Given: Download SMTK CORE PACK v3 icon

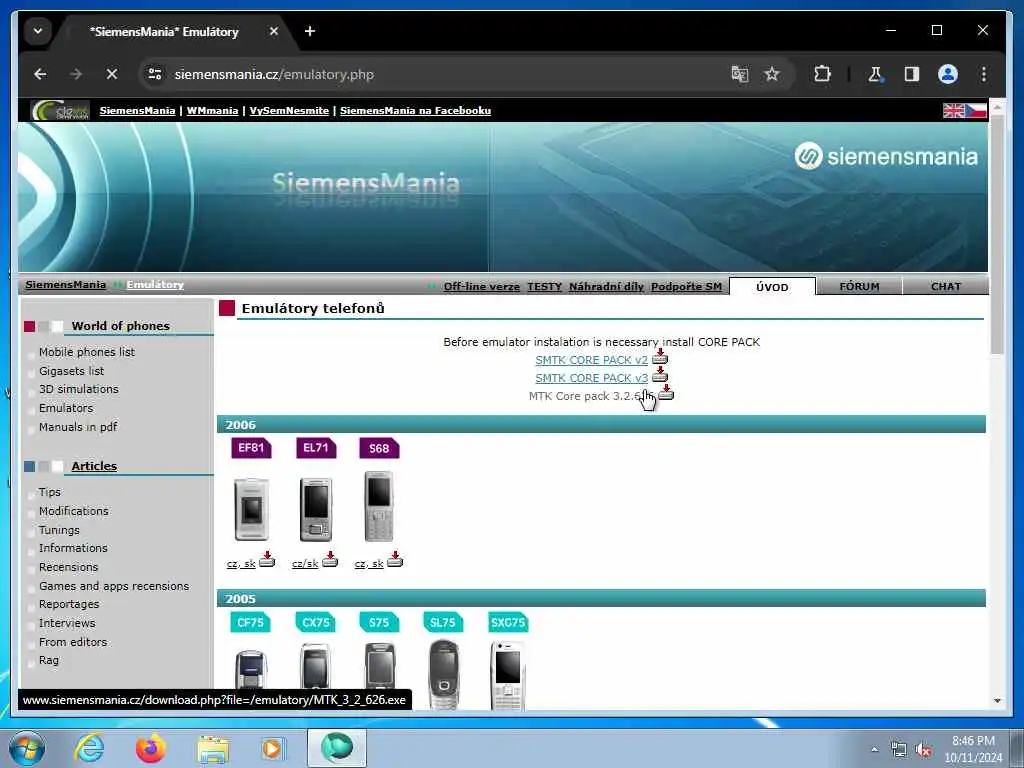Looking at the screenshot, I should [660, 374].
